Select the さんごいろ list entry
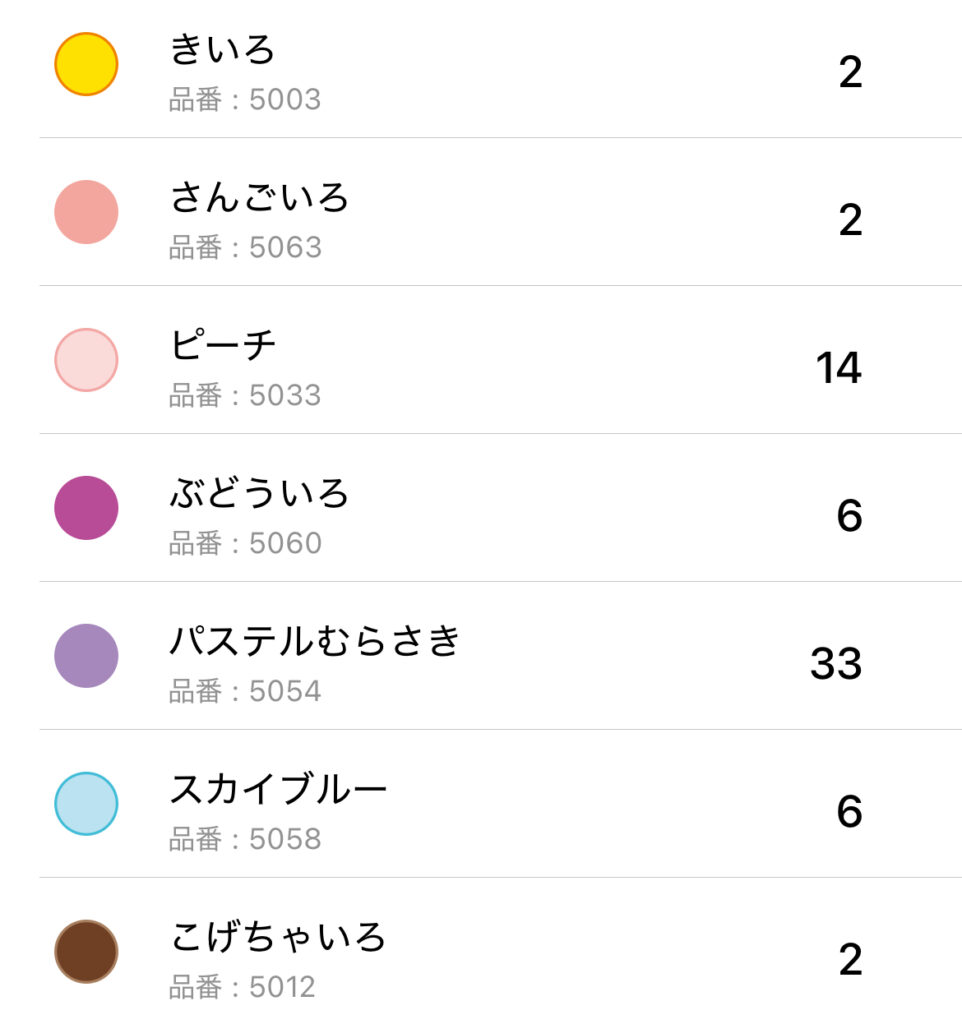Image resolution: width=962 pixels, height=1024 pixels. point(259,197)
